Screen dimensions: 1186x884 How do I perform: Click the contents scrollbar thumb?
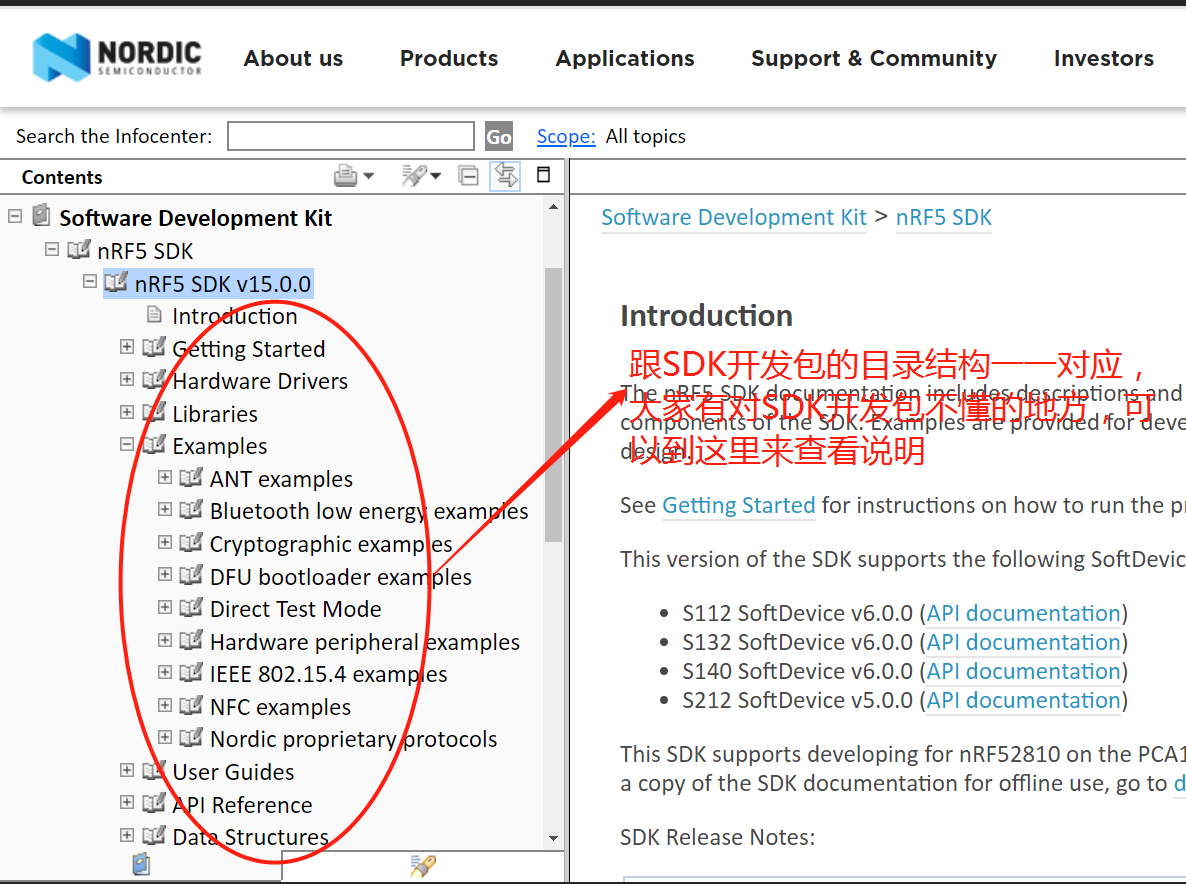coord(553,405)
